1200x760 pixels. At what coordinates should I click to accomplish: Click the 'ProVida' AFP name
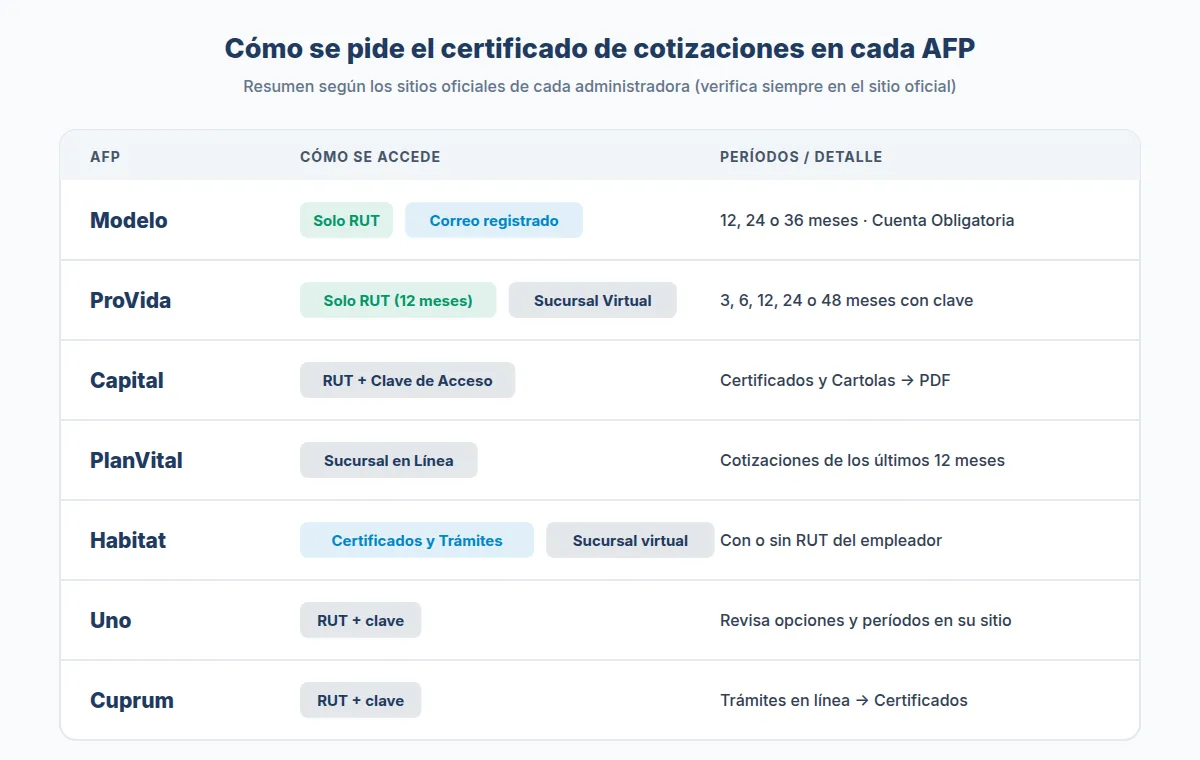tap(130, 300)
